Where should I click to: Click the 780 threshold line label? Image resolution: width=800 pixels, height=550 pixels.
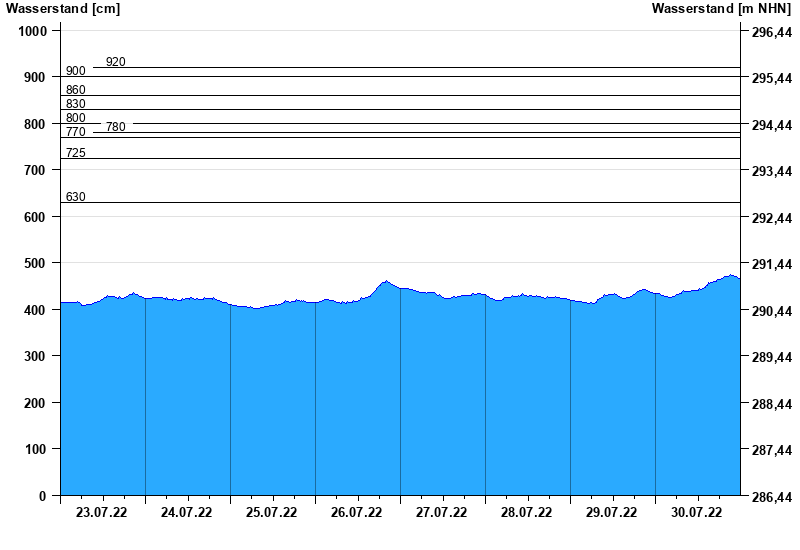[116, 127]
